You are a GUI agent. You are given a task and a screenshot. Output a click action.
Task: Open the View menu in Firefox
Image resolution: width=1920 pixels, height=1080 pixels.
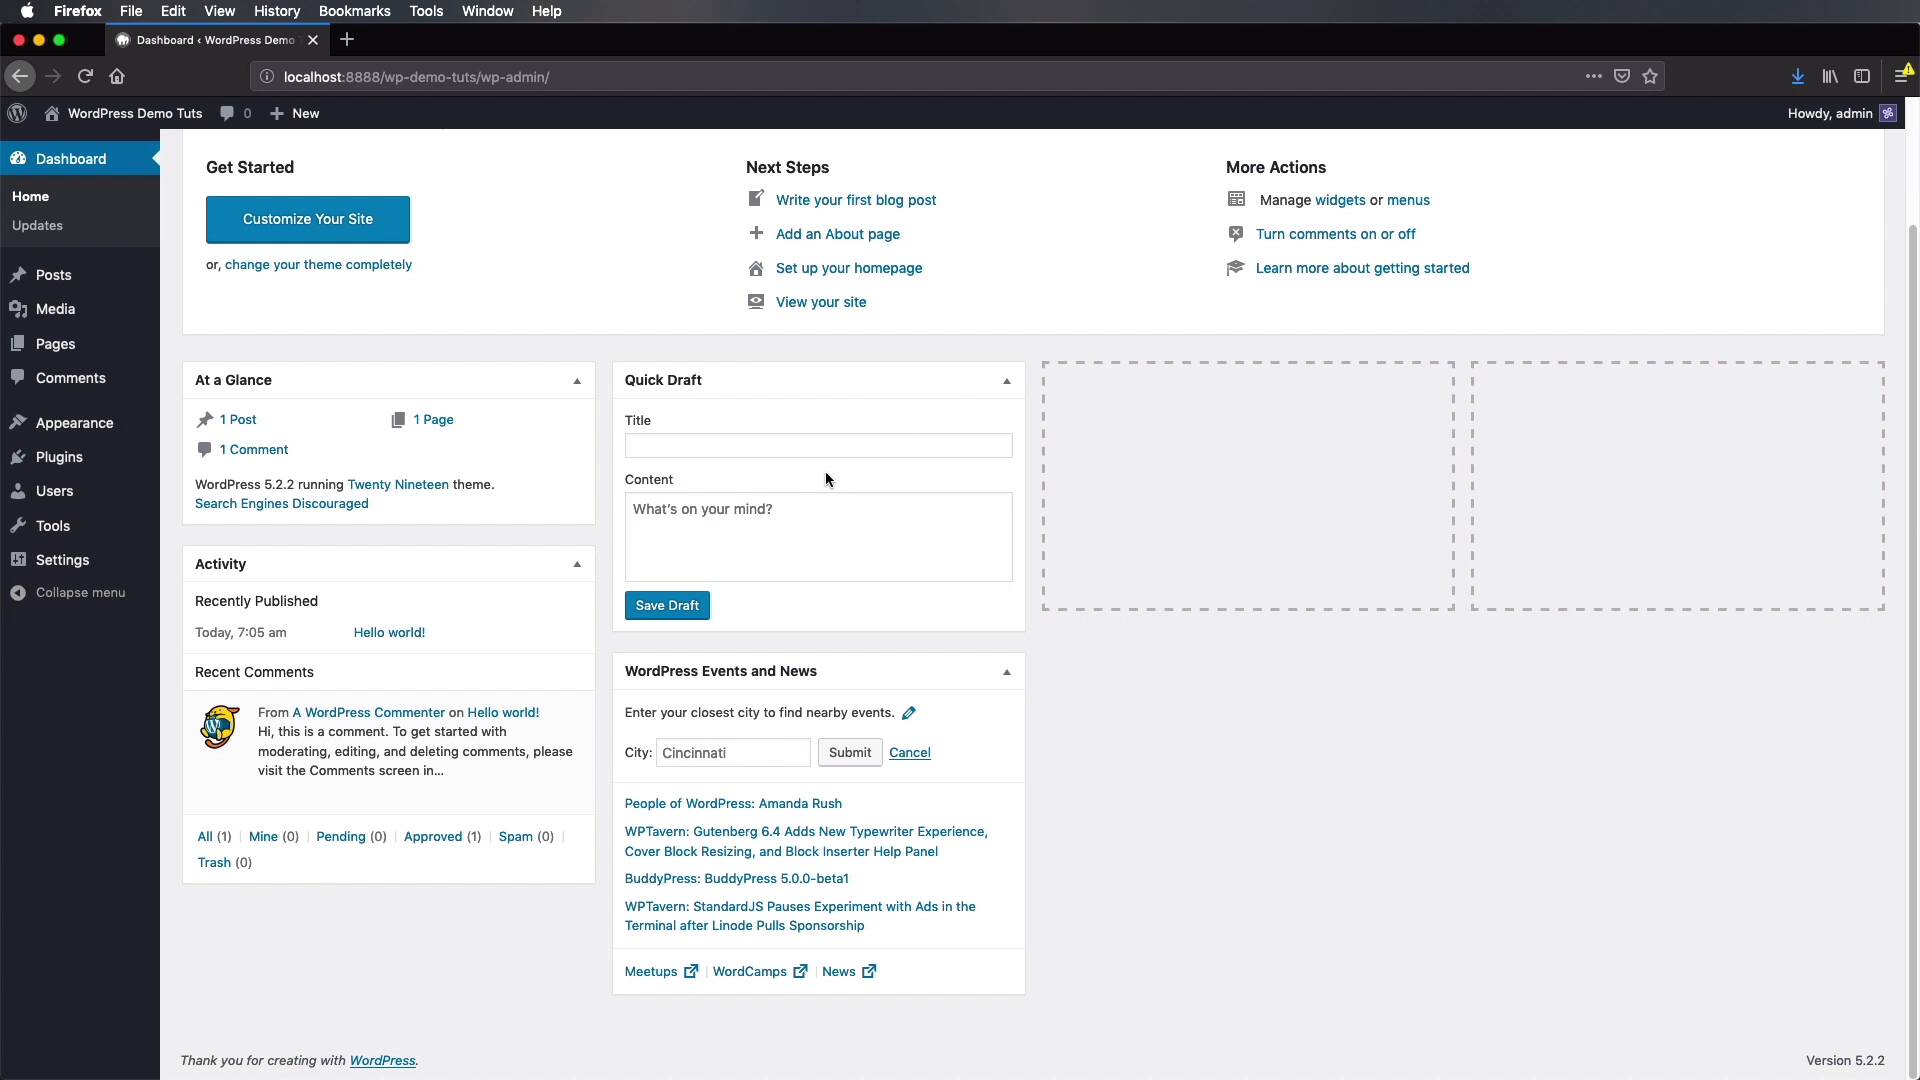click(219, 11)
